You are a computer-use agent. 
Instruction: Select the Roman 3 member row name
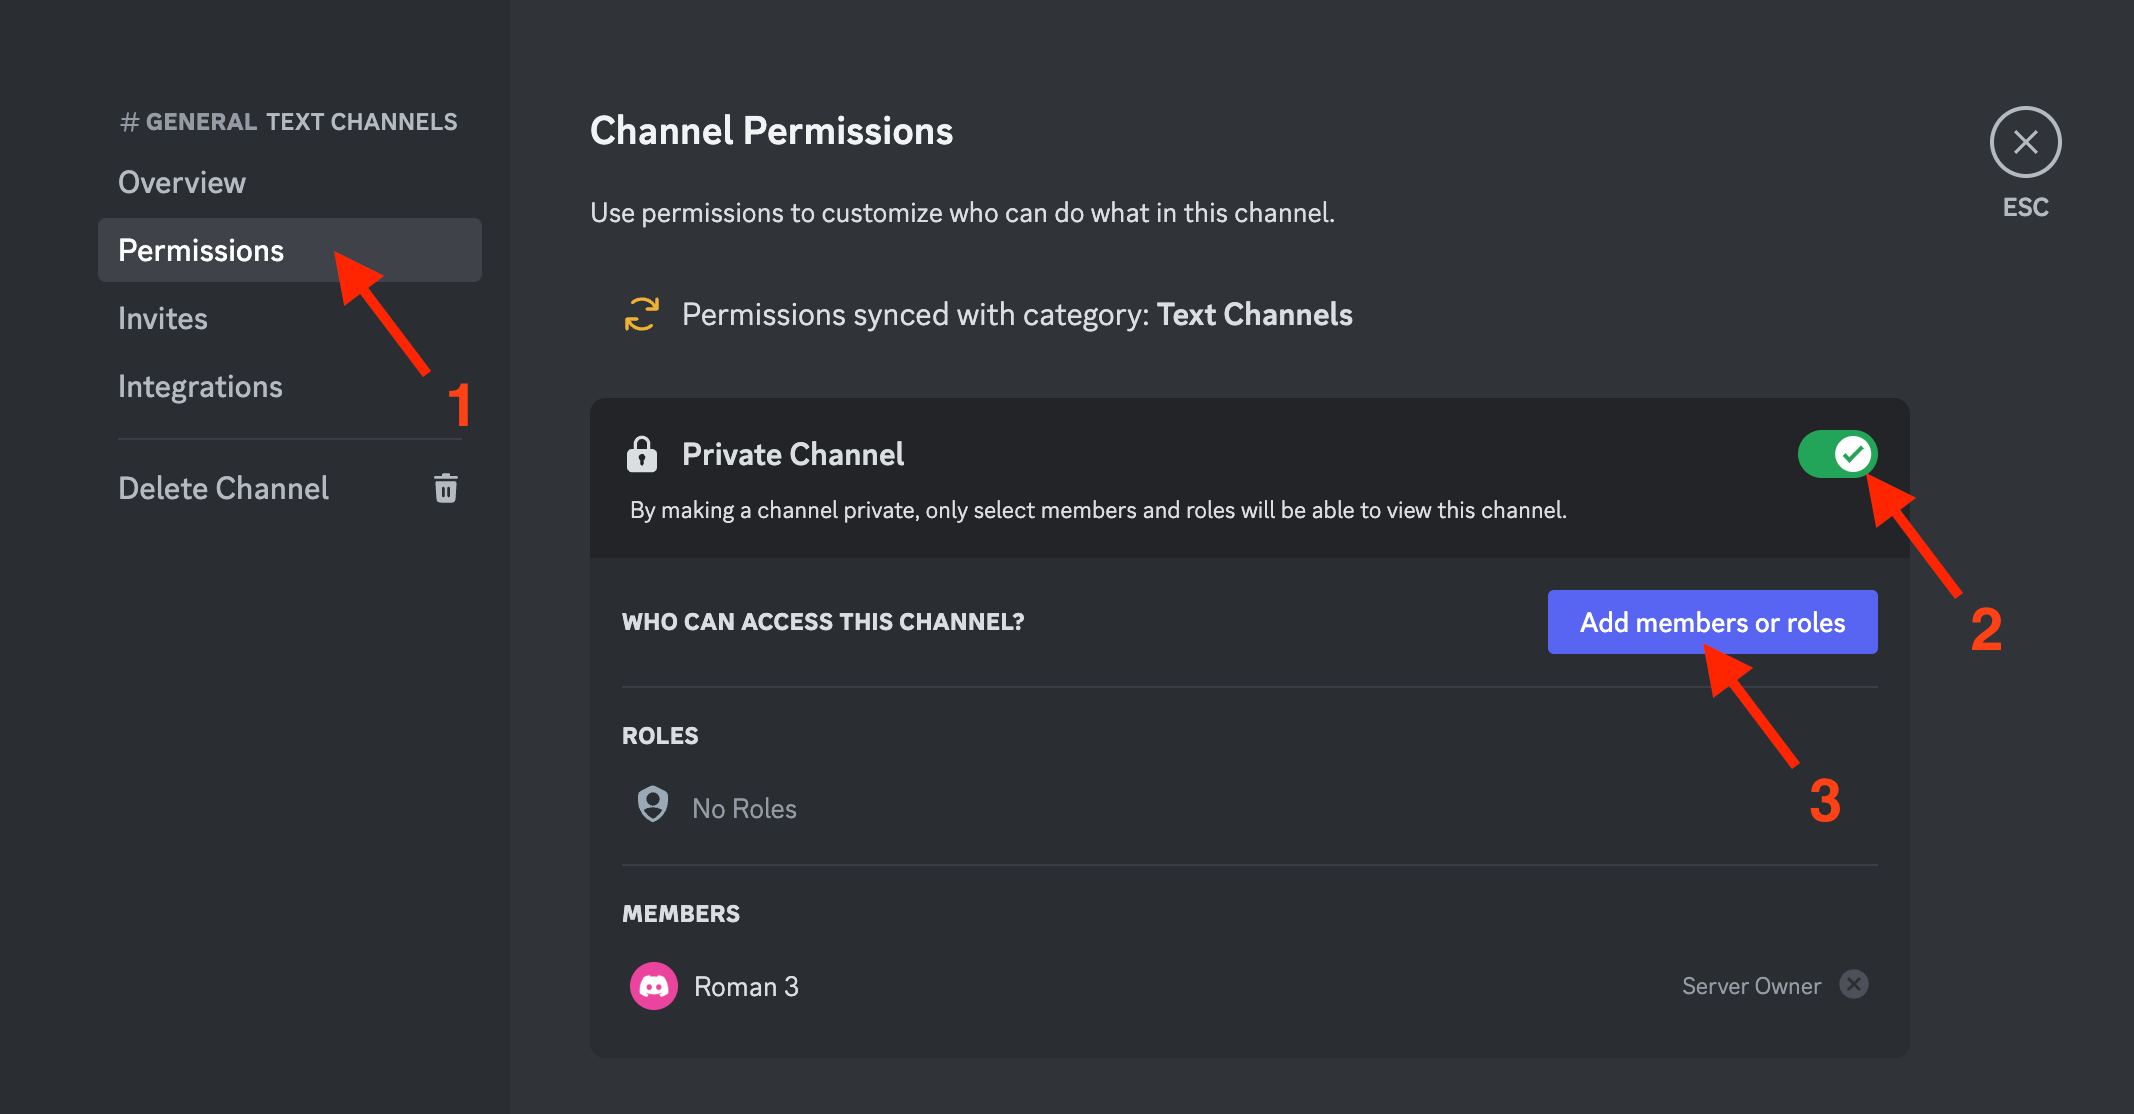click(x=746, y=987)
